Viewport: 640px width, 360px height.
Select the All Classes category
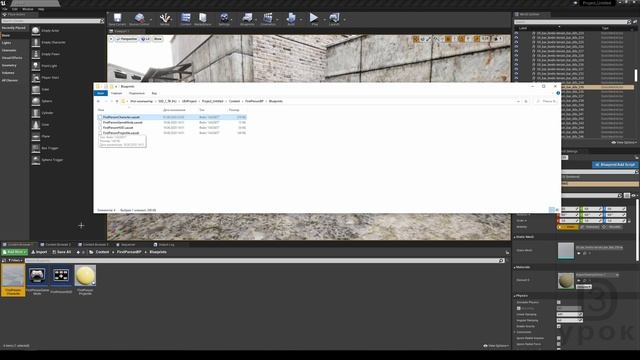coord(10,80)
